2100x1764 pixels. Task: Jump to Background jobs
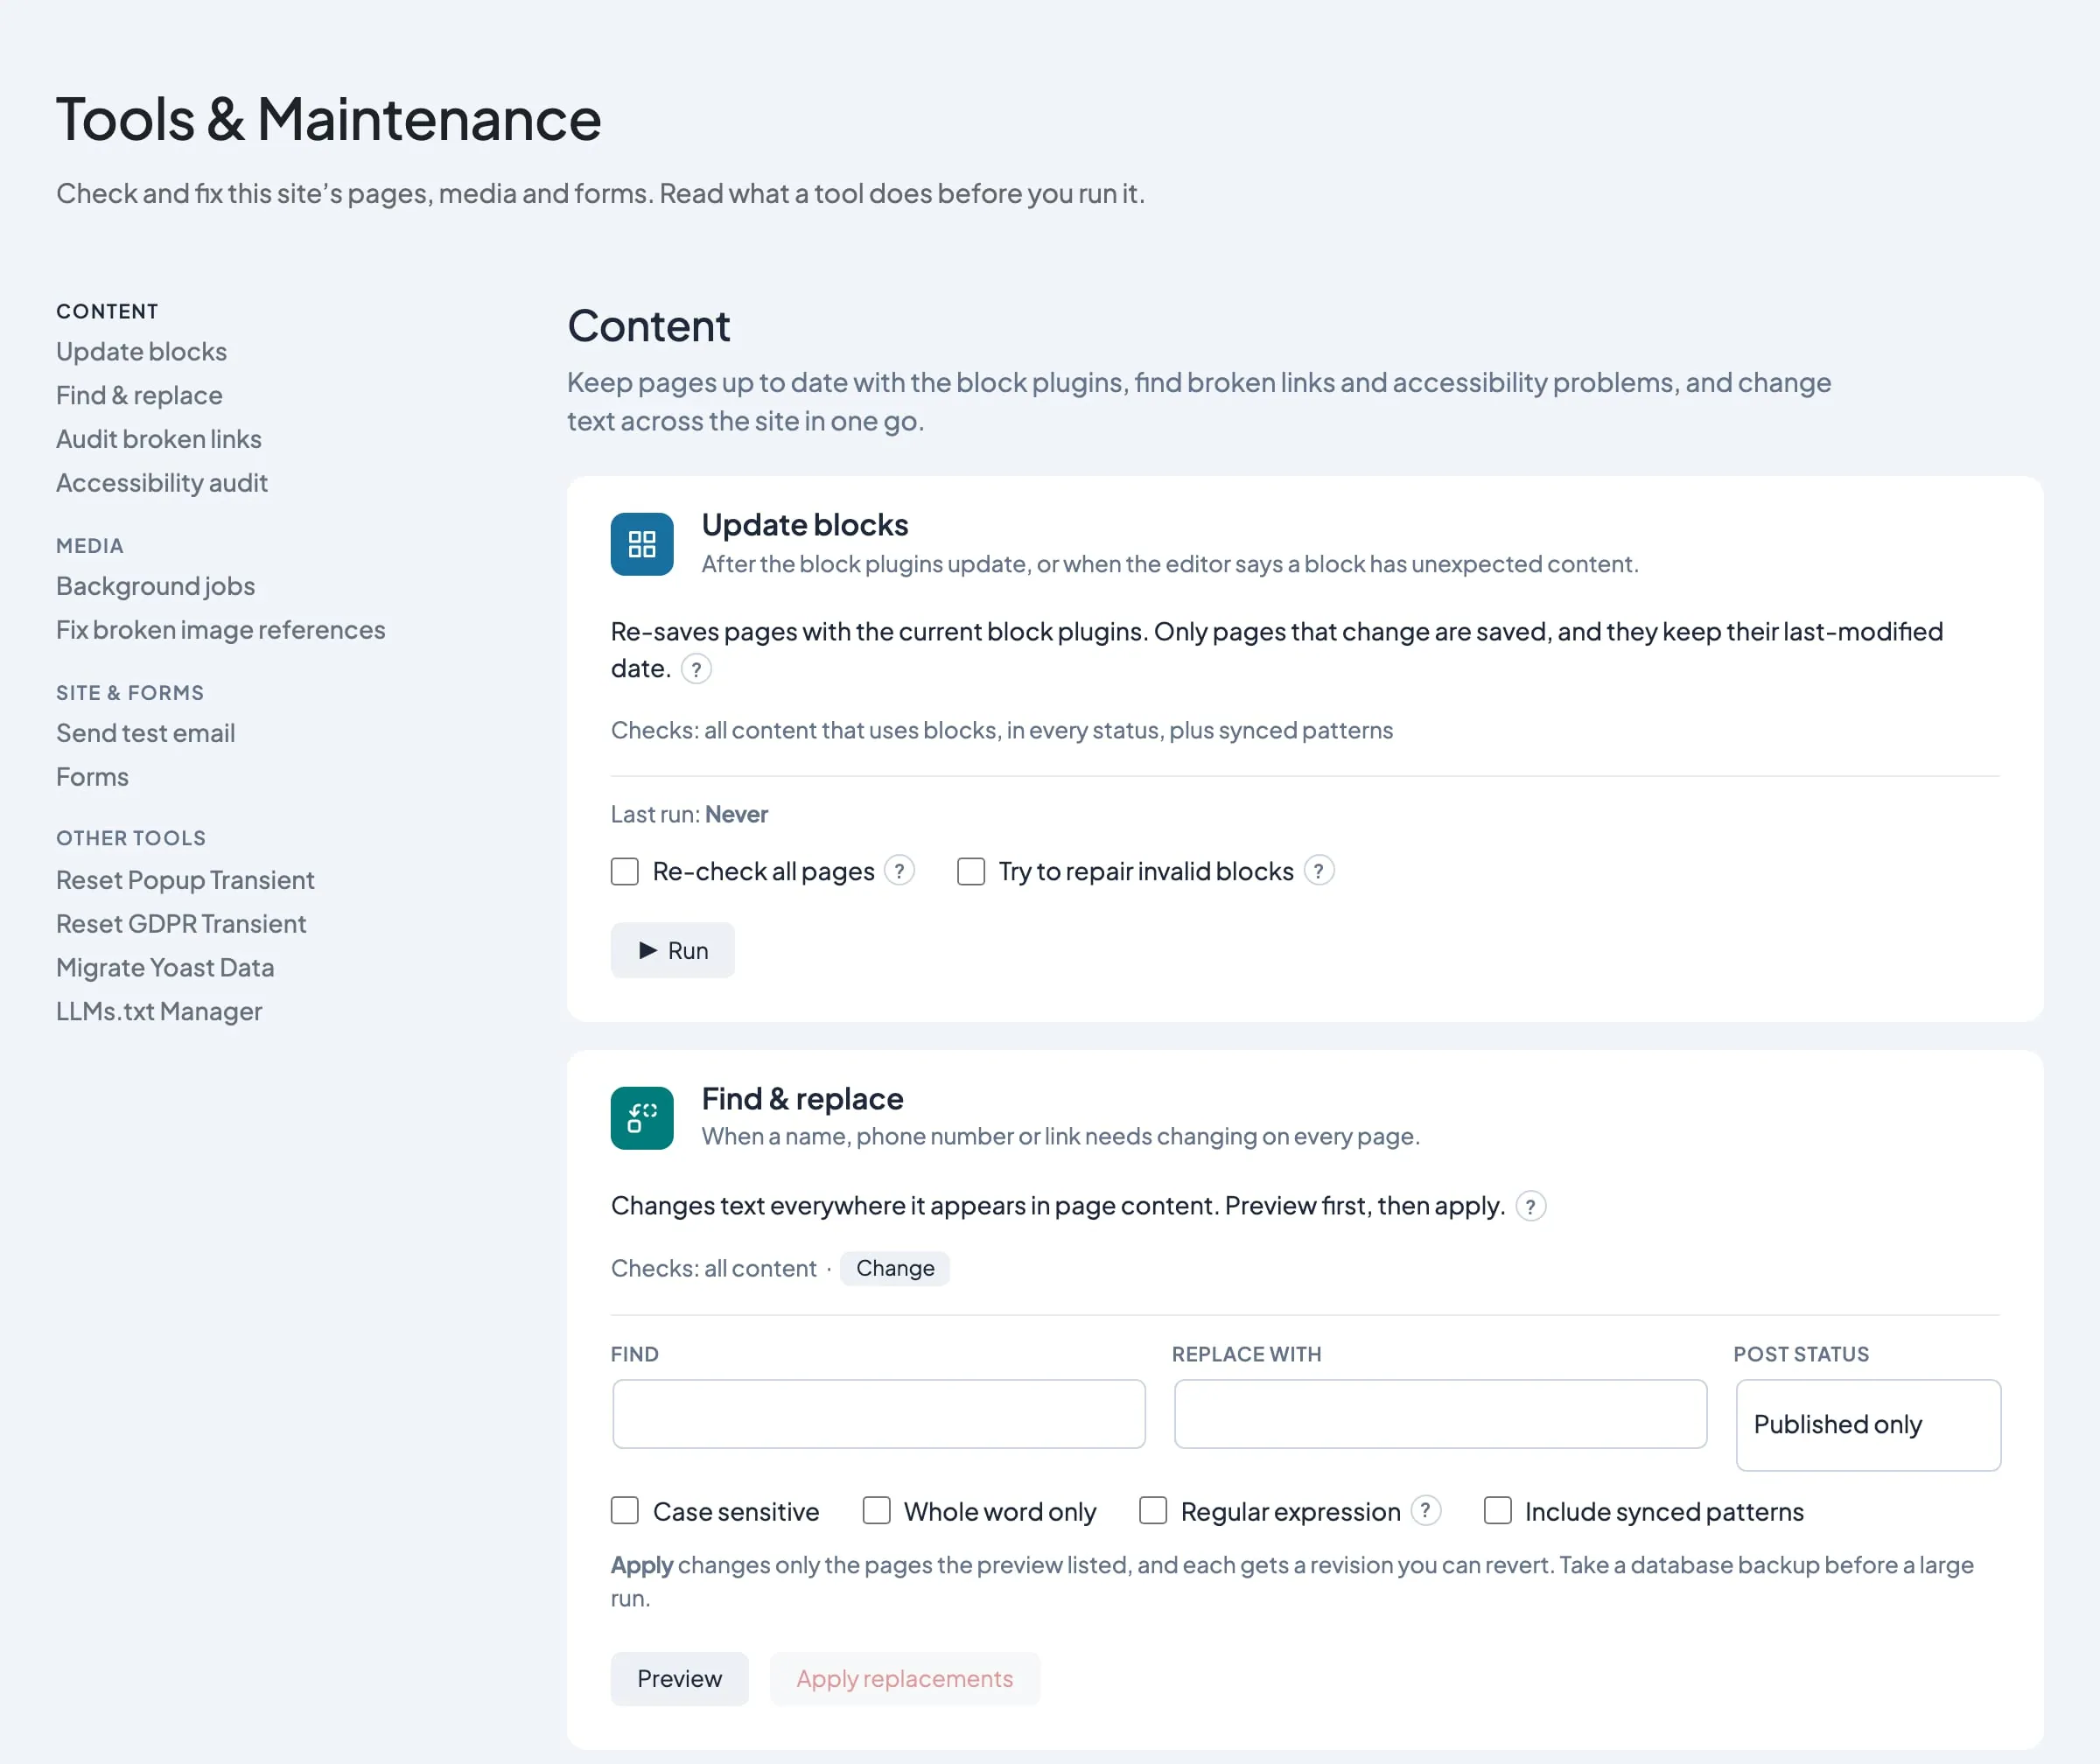click(x=155, y=586)
